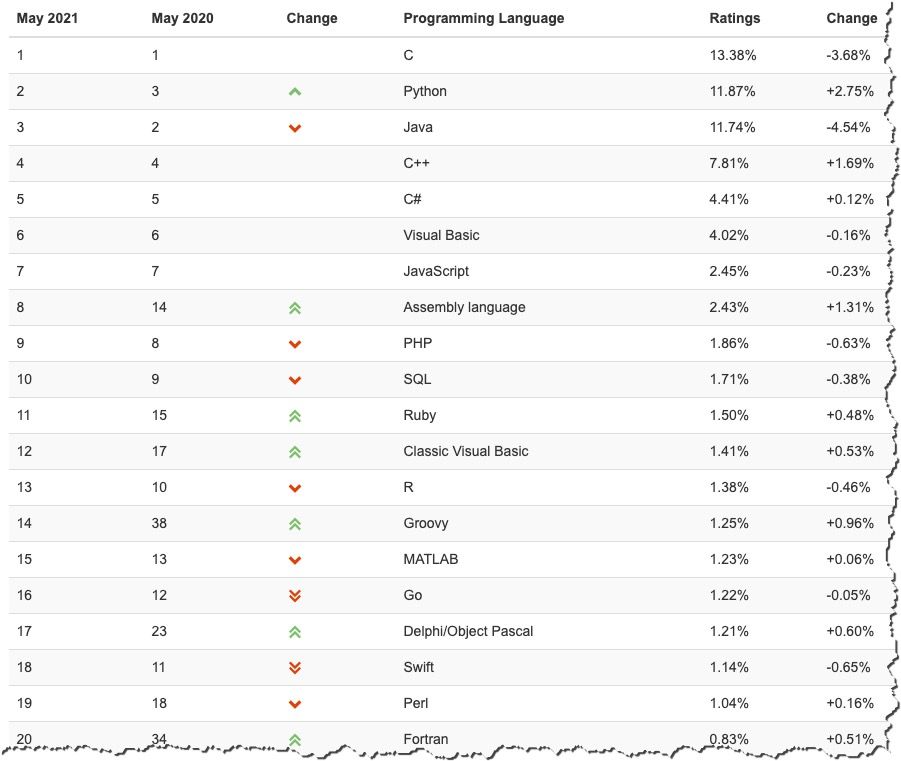The height and width of the screenshot is (761, 901).
Task: Click the red down arrow beside Perl
Action: (x=295, y=704)
